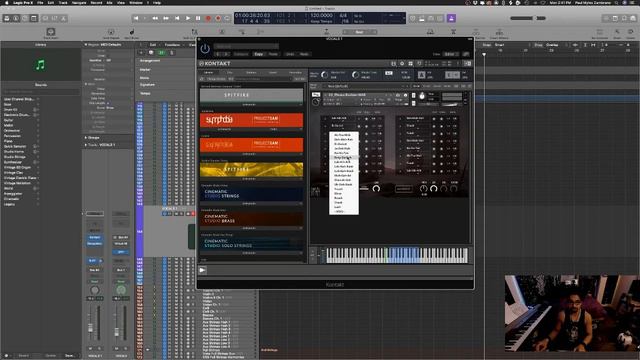
Task: Toggle Ext sync button in Kontakt master
Action: 389,73
